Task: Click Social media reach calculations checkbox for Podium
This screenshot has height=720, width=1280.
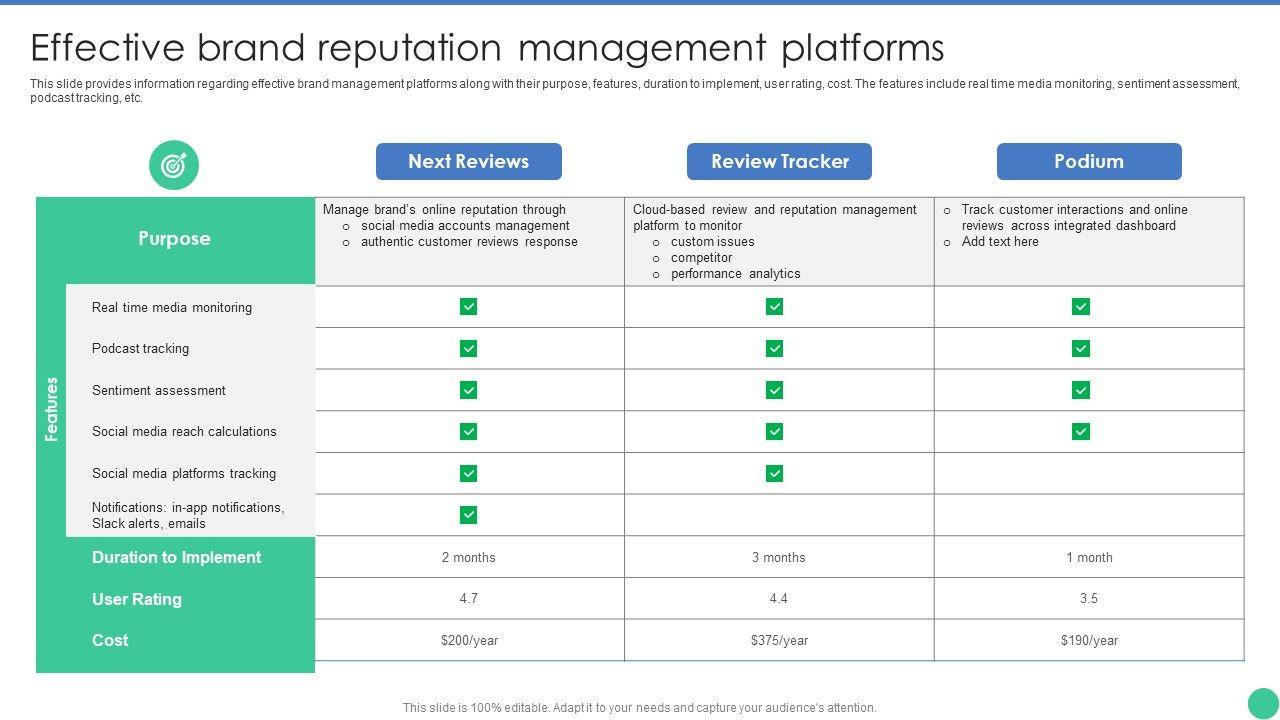Action: pyautogui.click(x=1081, y=431)
